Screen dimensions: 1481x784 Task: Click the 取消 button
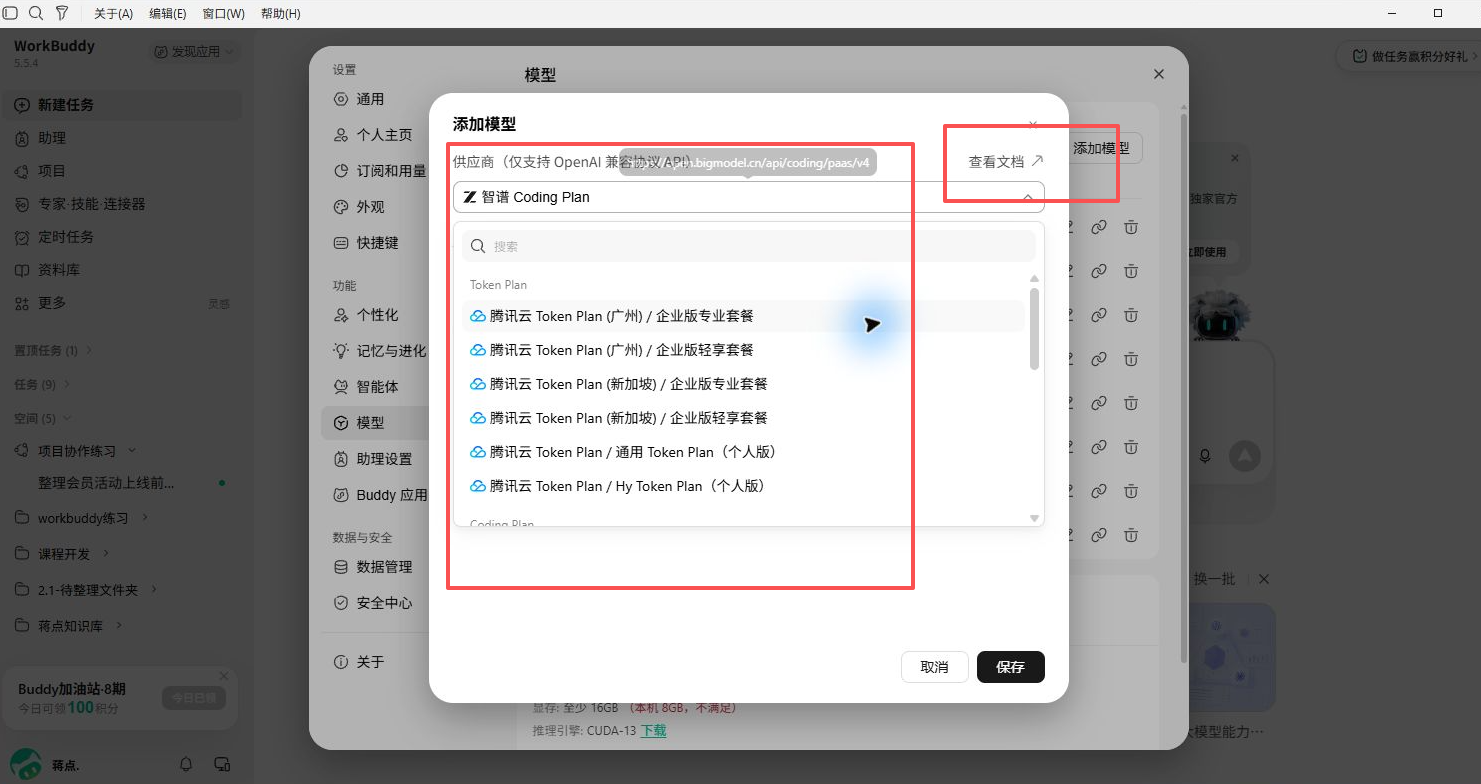[x=935, y=667]
